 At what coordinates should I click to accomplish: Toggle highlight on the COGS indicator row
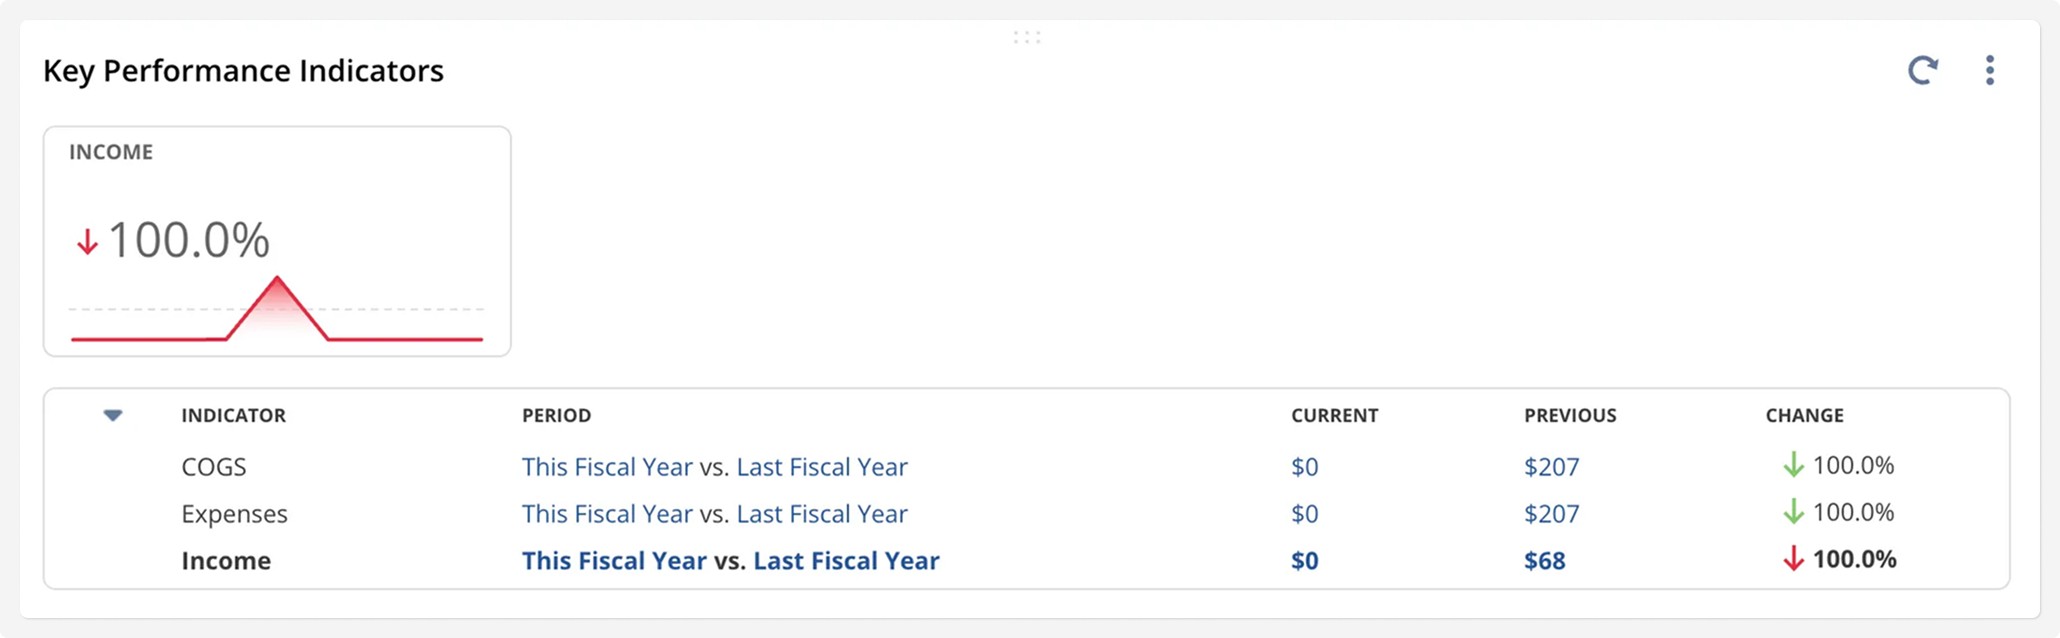215,466
